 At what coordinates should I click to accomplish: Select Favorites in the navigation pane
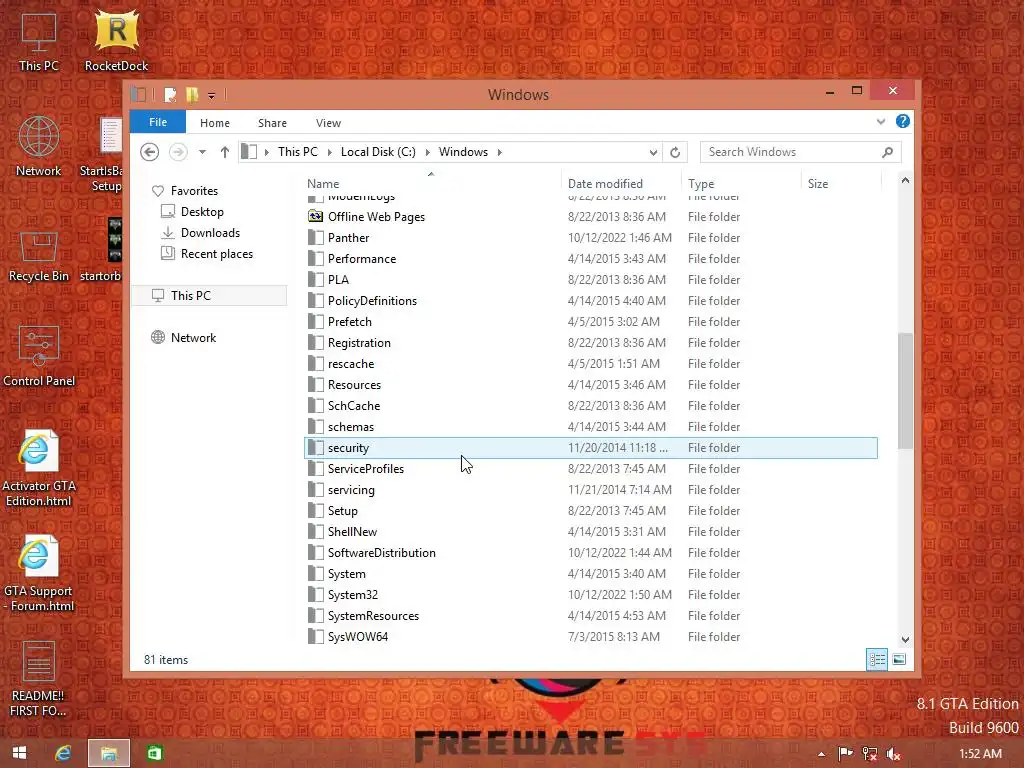(194, 191)
